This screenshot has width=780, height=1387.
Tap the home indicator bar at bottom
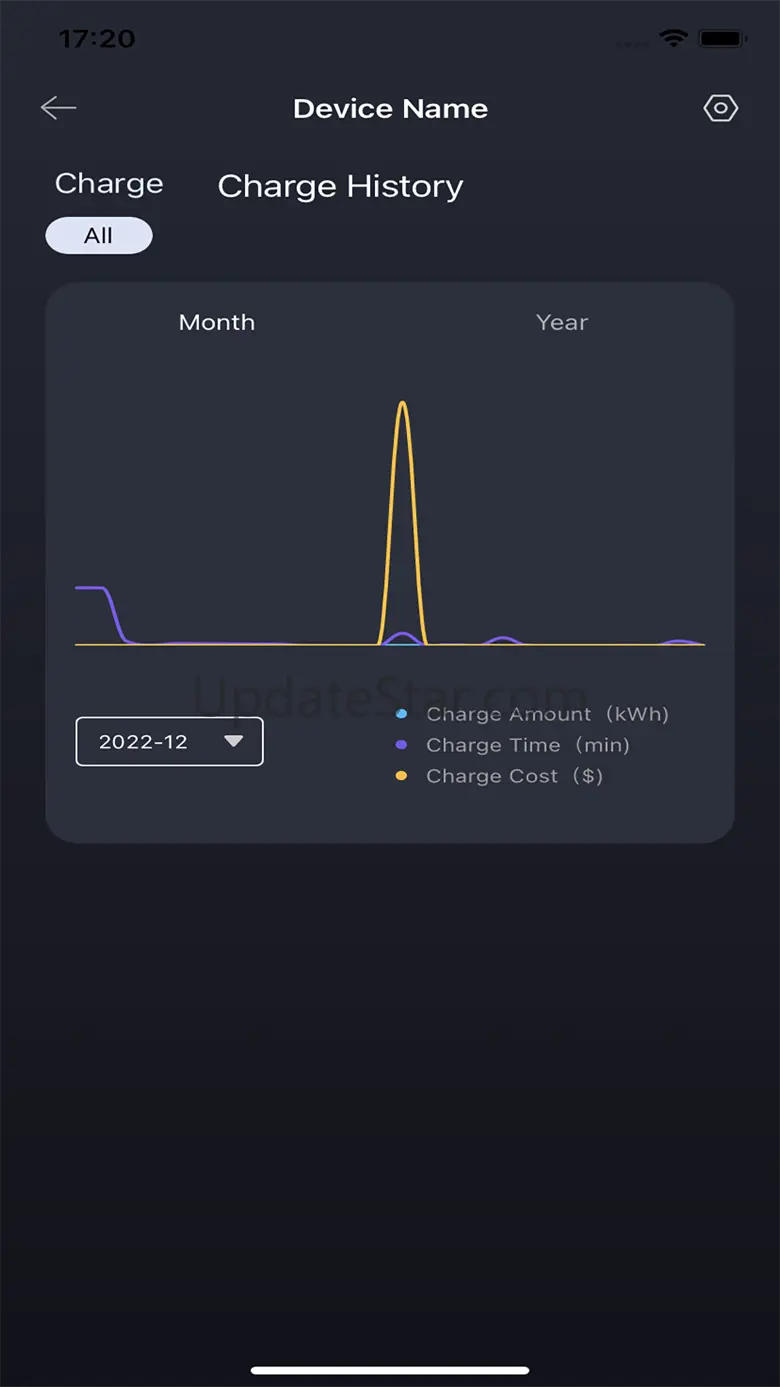coord(390,1370)
